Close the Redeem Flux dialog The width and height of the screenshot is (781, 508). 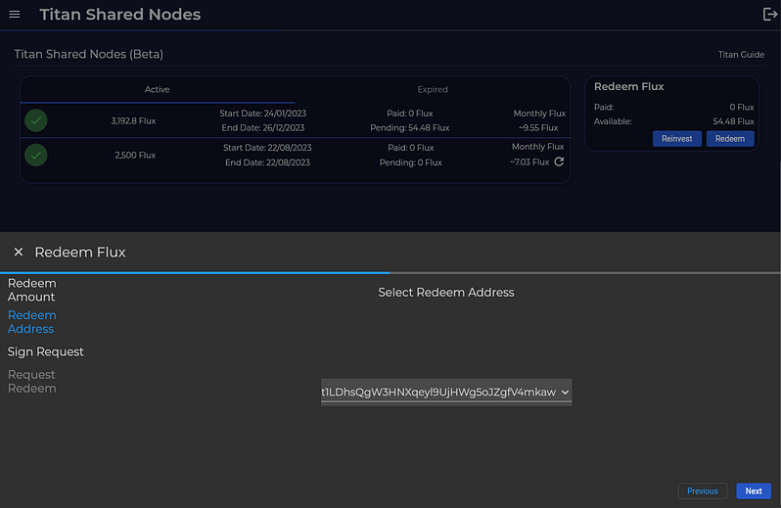(x=18, y=252)
